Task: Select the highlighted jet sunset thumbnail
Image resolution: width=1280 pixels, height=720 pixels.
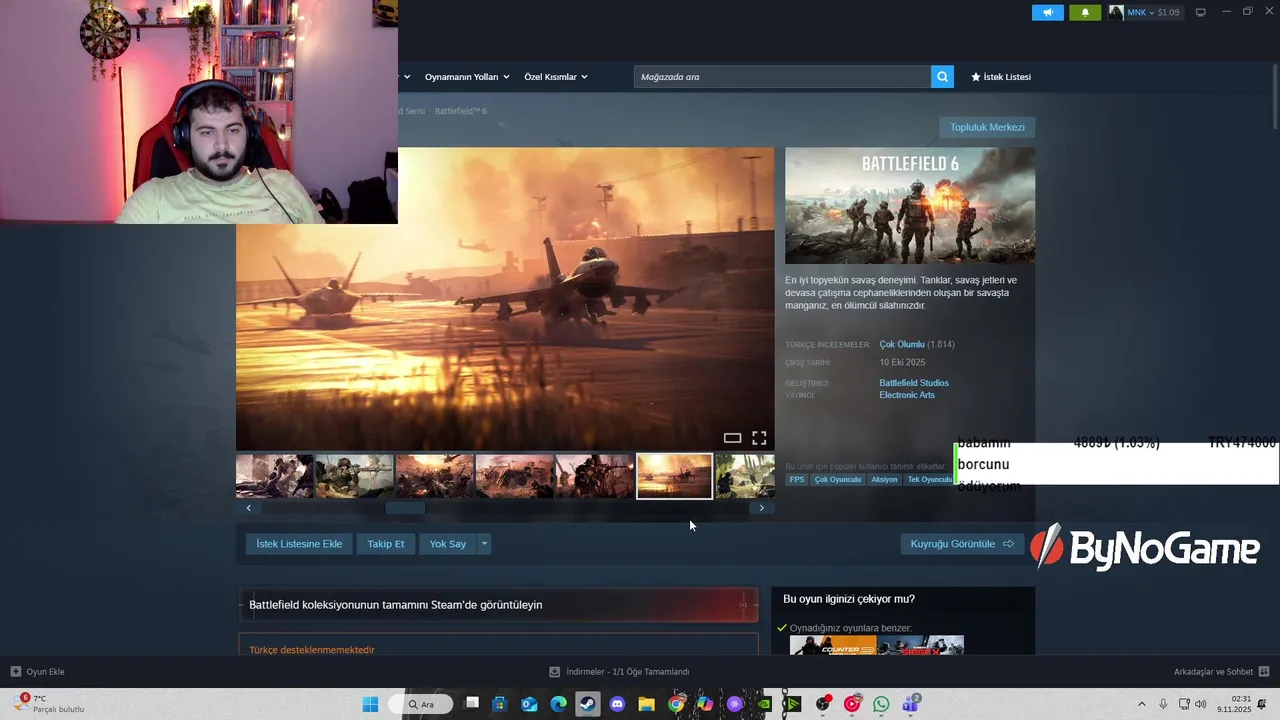Action: click(x=675, y=476)
